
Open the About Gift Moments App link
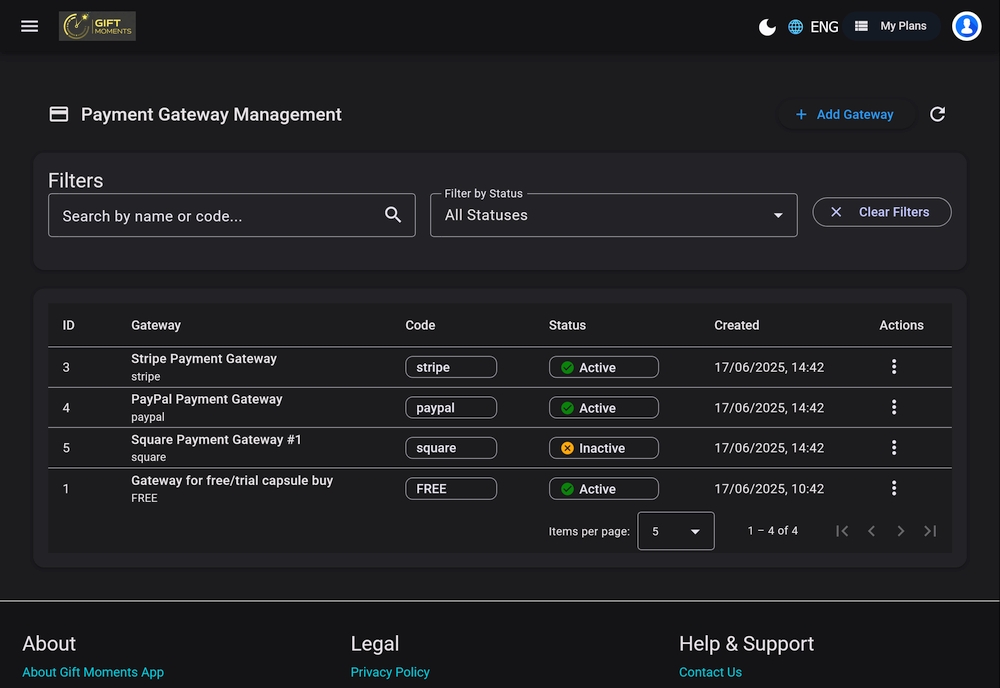click(93, 672)
